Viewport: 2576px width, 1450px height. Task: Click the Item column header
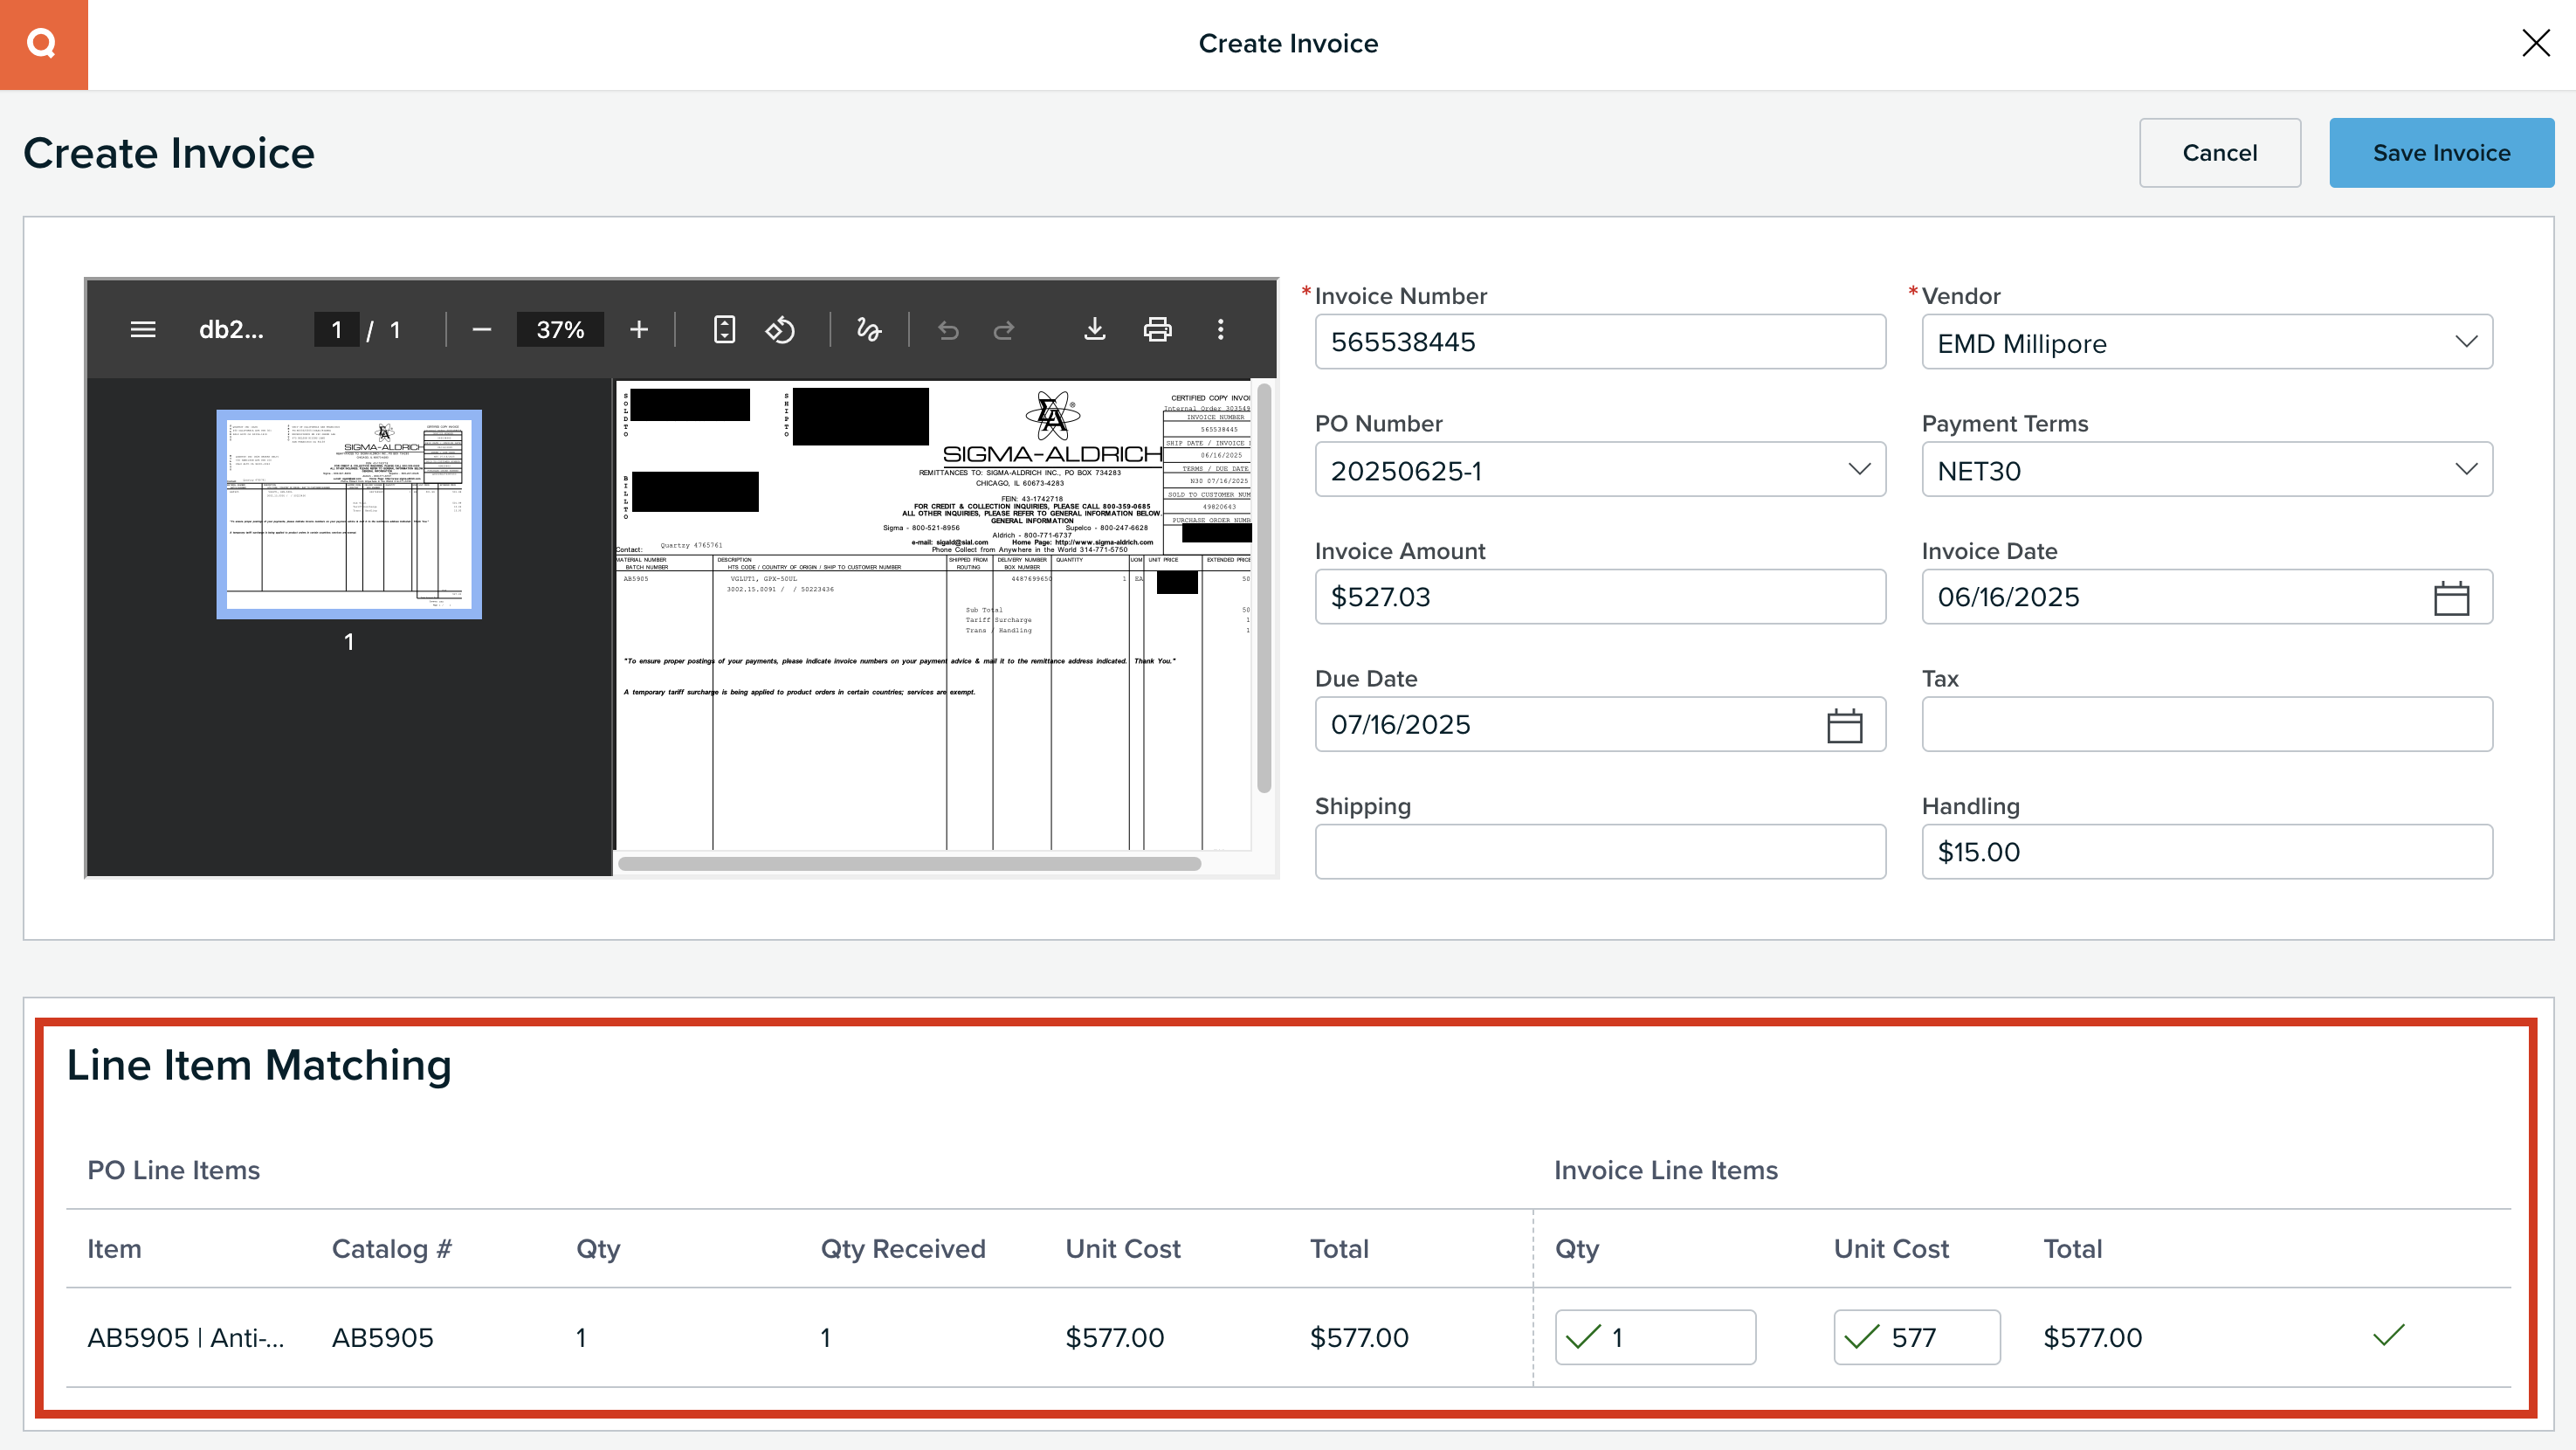point(114,1249)
